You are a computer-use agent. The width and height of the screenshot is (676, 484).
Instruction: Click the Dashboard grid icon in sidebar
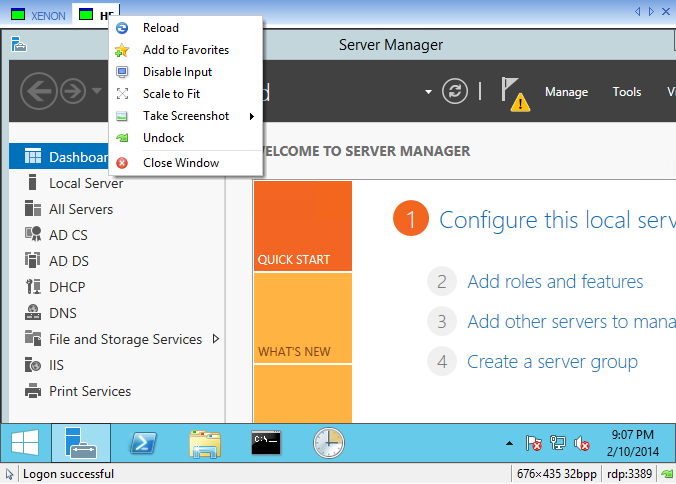coord(33,156)
